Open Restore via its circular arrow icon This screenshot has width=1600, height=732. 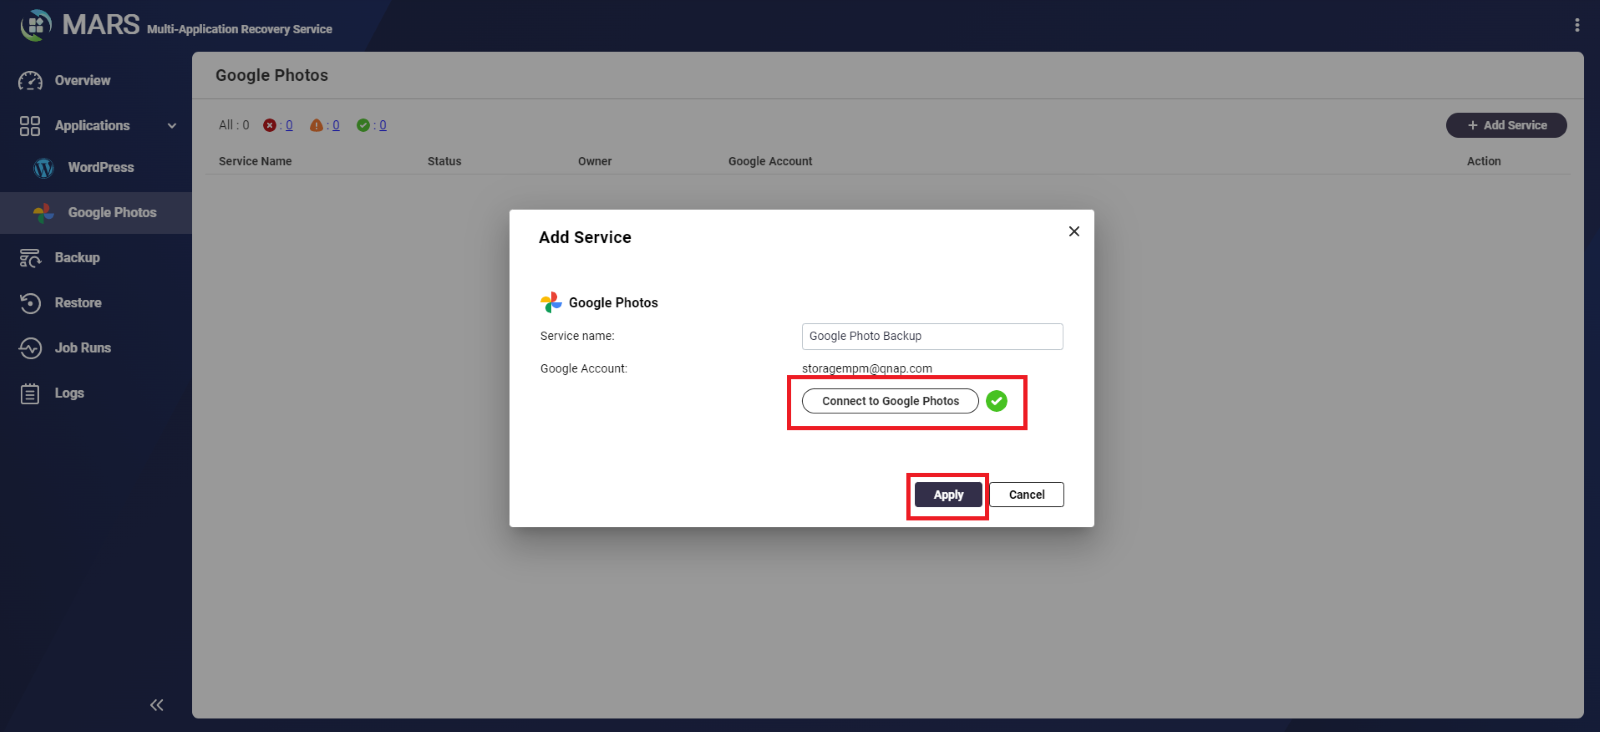pos(30,303)
